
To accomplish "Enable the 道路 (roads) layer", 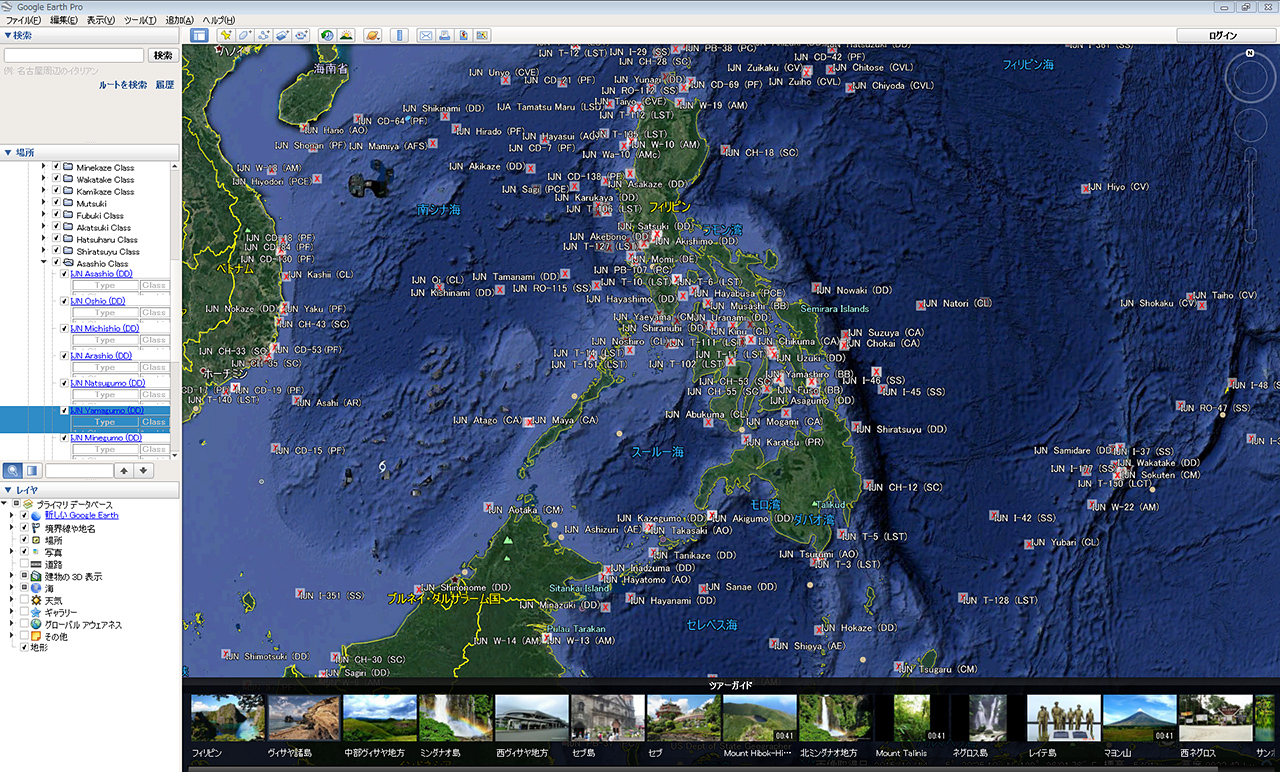I will [x=24, y=564].
